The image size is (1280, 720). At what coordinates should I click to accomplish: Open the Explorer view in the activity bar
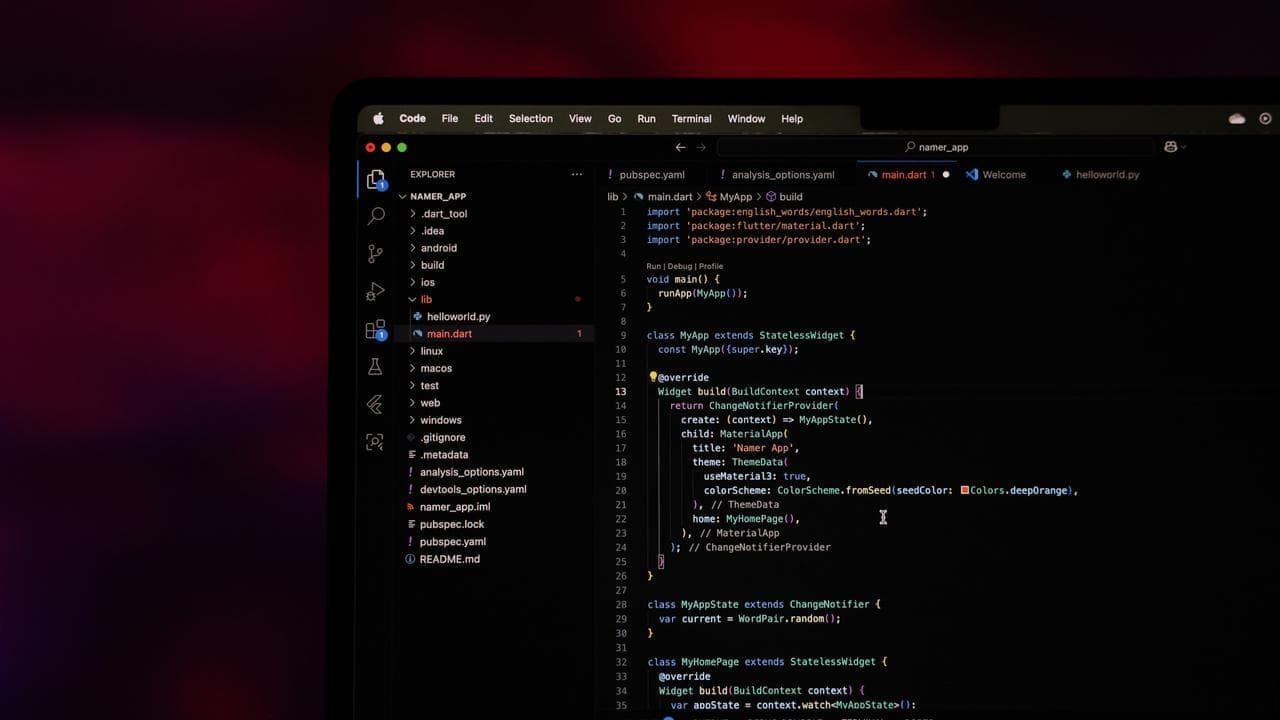coord(376,180)
